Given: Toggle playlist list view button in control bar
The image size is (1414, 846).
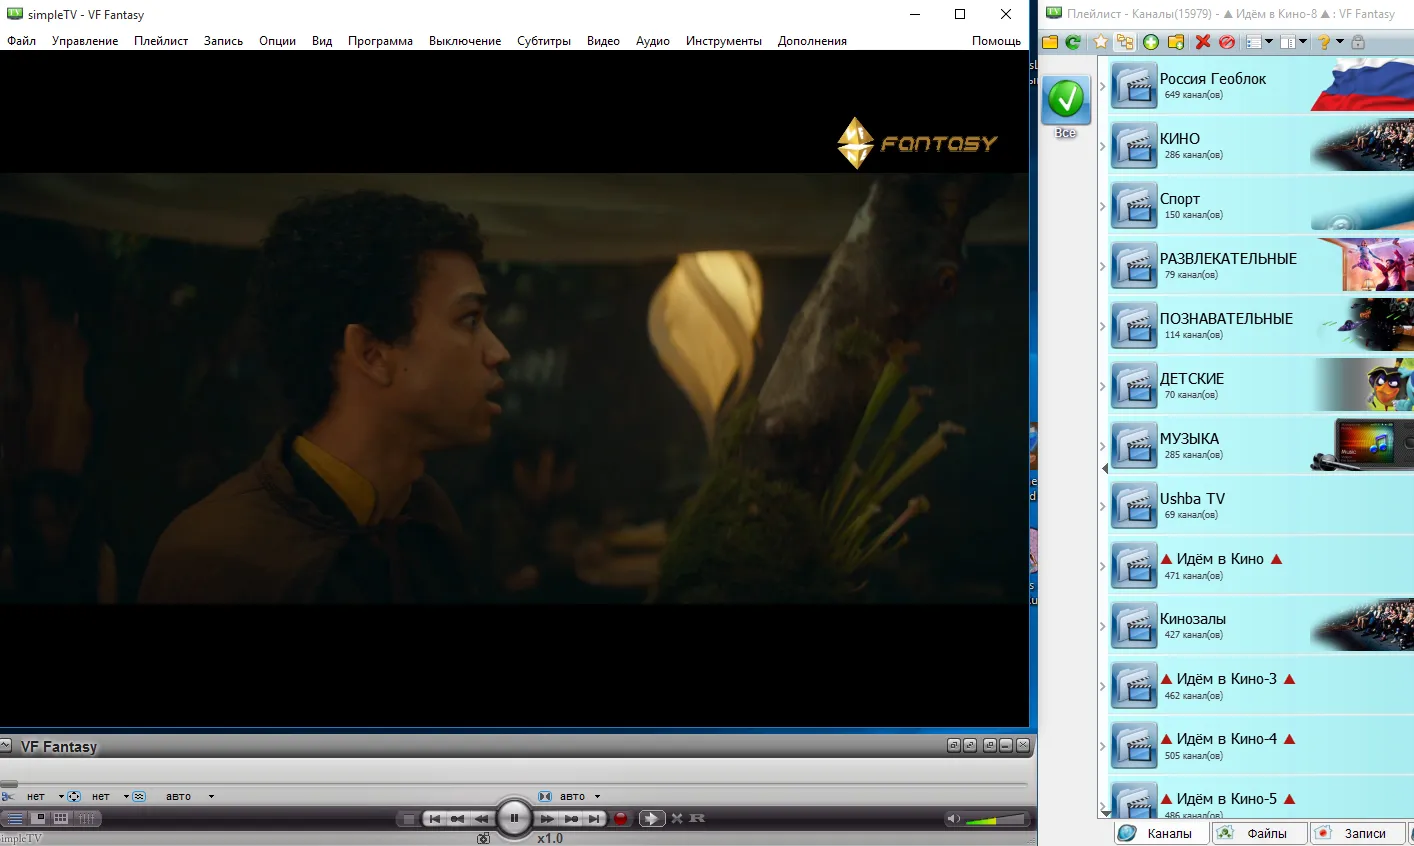Looking at the screenshot, I should pos(15,819).
